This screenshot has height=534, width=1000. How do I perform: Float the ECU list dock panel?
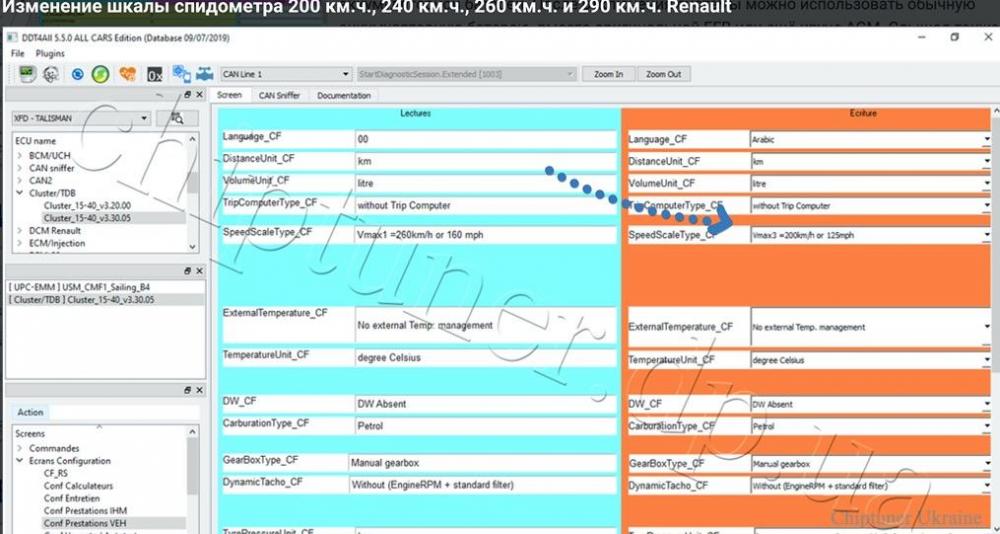[x=188, y=94]
